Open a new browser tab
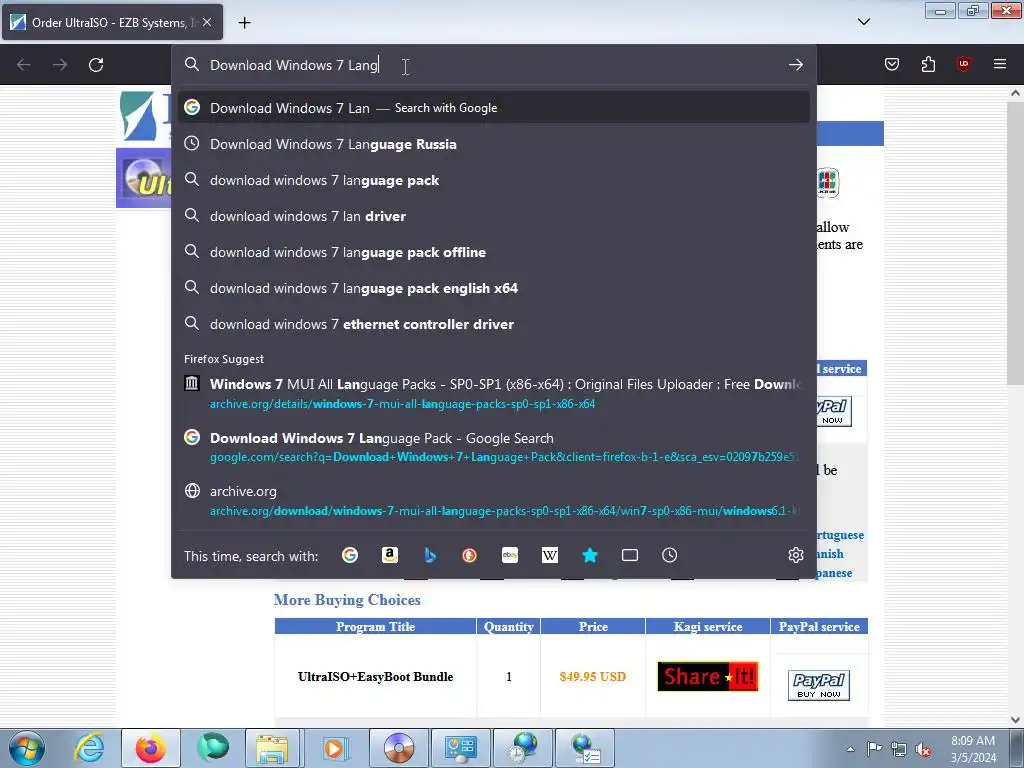 tap(244, 23)
